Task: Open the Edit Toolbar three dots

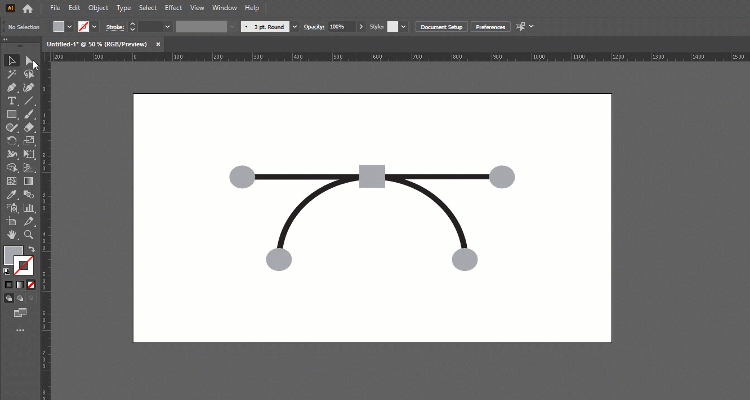Action: (x=20, y=329)
